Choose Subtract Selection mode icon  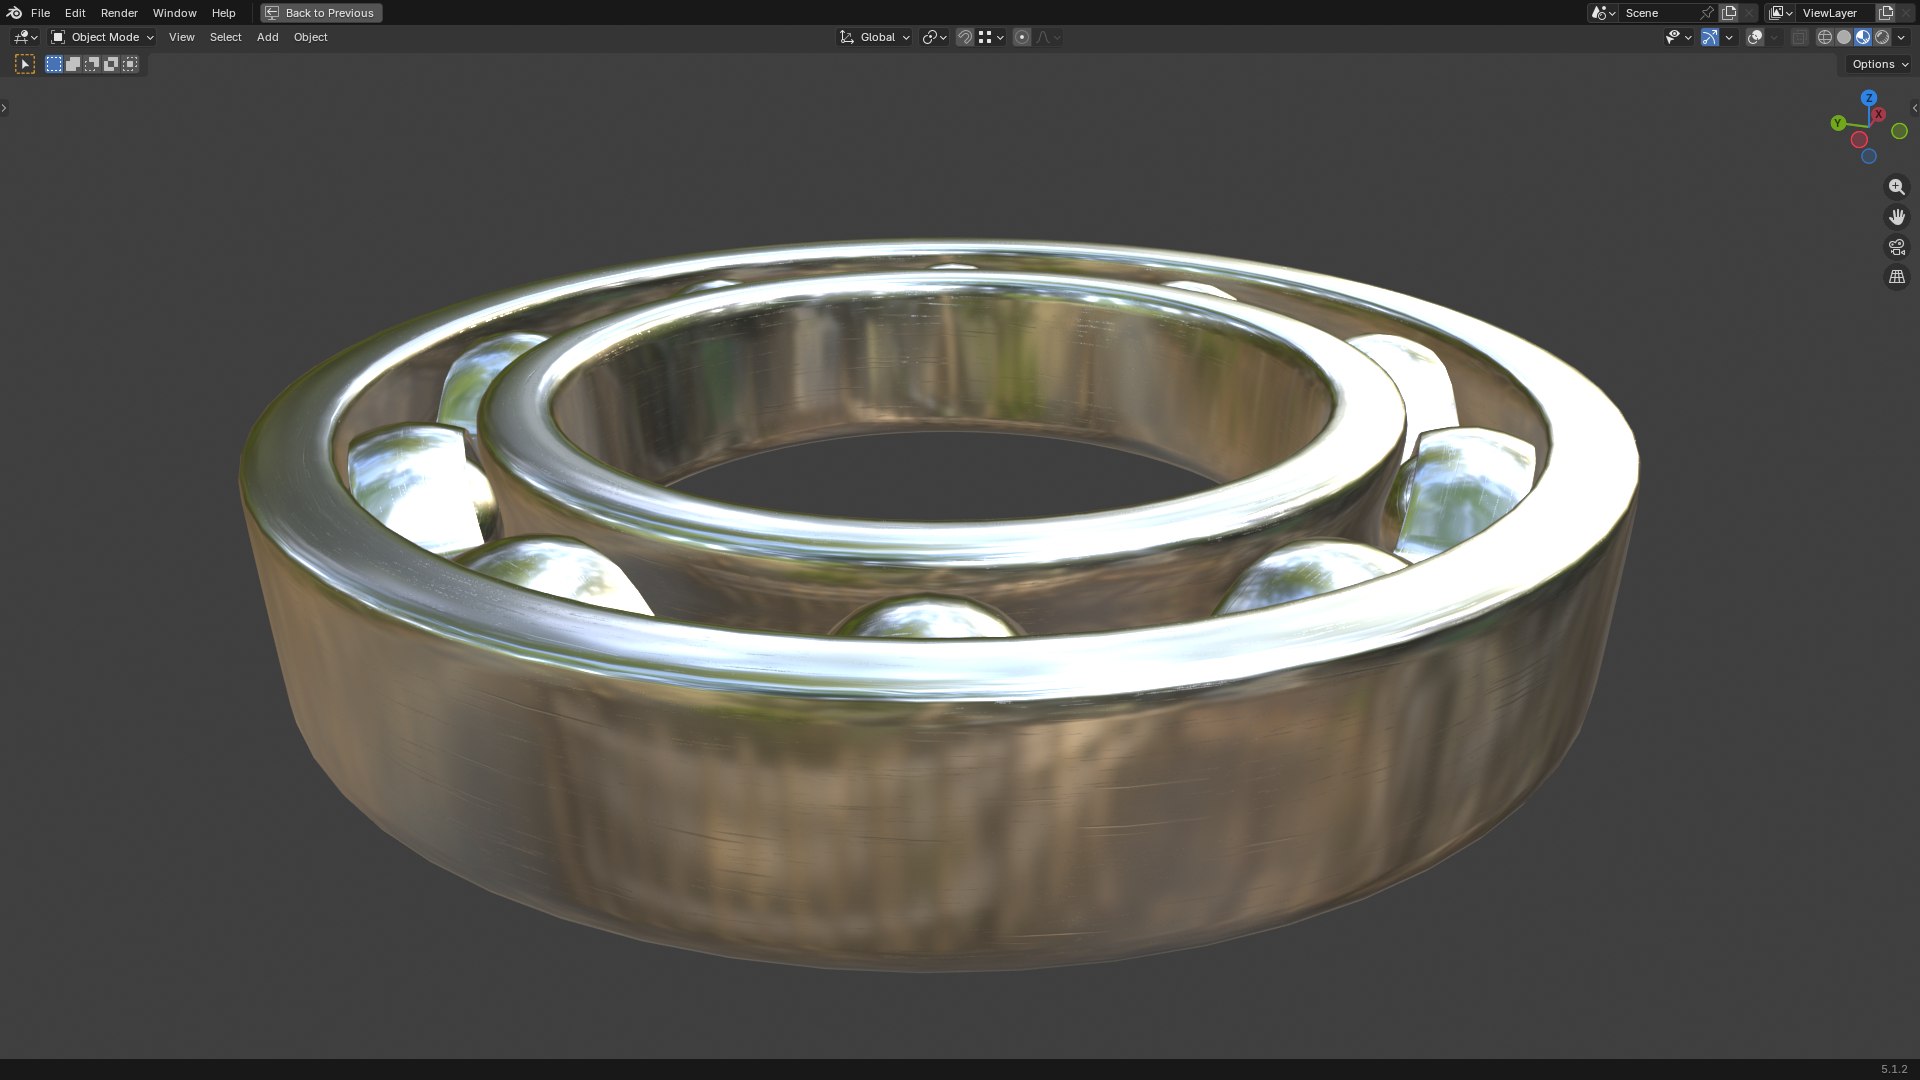[x=92, y=64]
